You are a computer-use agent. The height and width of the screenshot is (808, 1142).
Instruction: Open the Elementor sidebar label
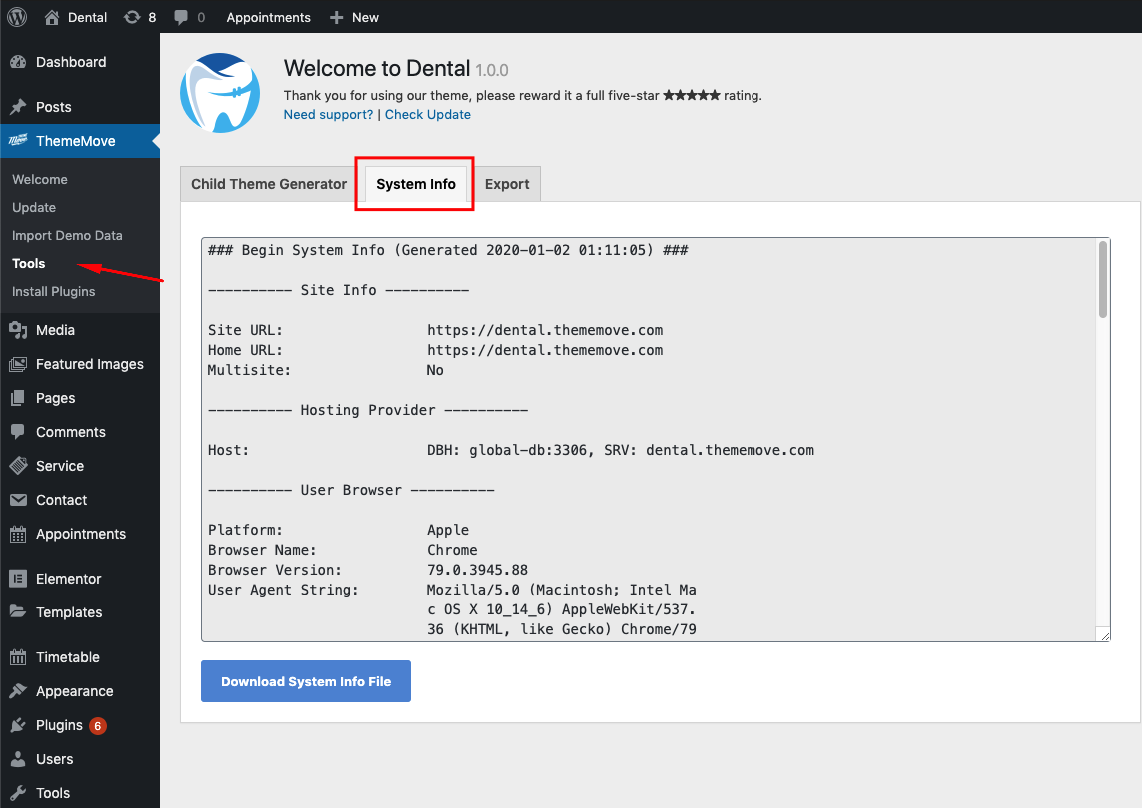click(68, 579)
